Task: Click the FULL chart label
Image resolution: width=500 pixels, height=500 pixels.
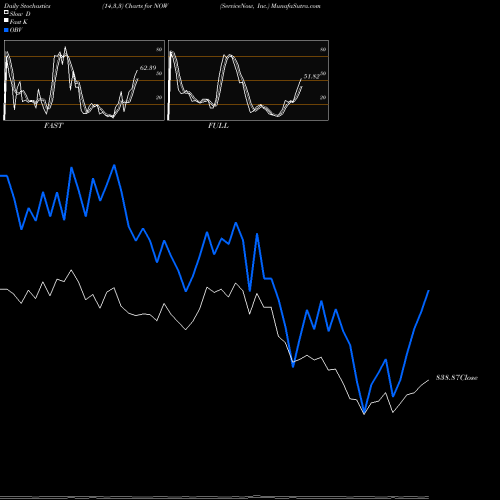Action: coord(218,126)
